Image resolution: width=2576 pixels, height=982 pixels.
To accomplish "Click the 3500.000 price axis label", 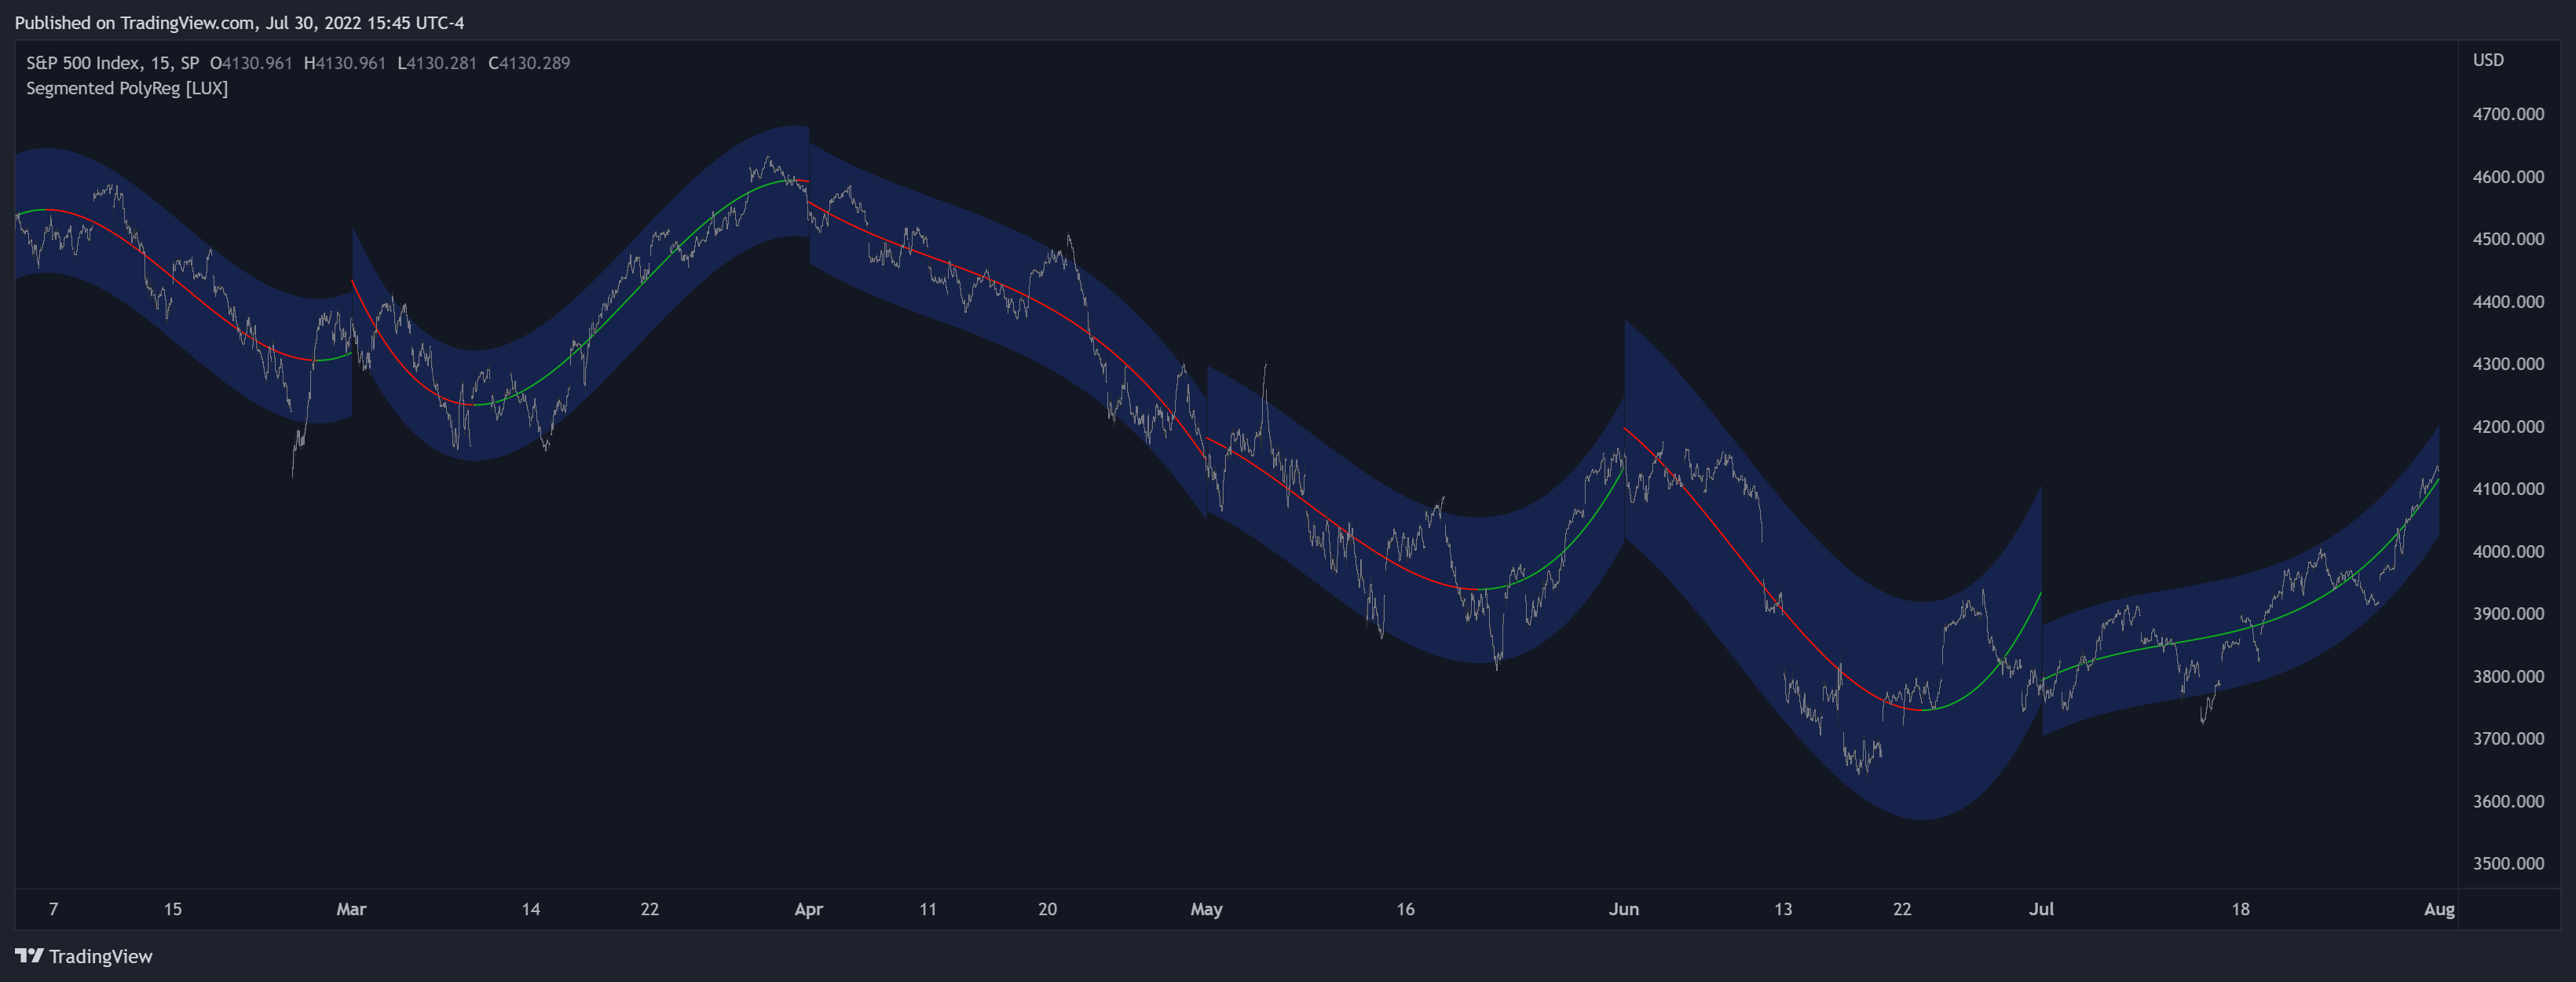I will [2508, 864].
